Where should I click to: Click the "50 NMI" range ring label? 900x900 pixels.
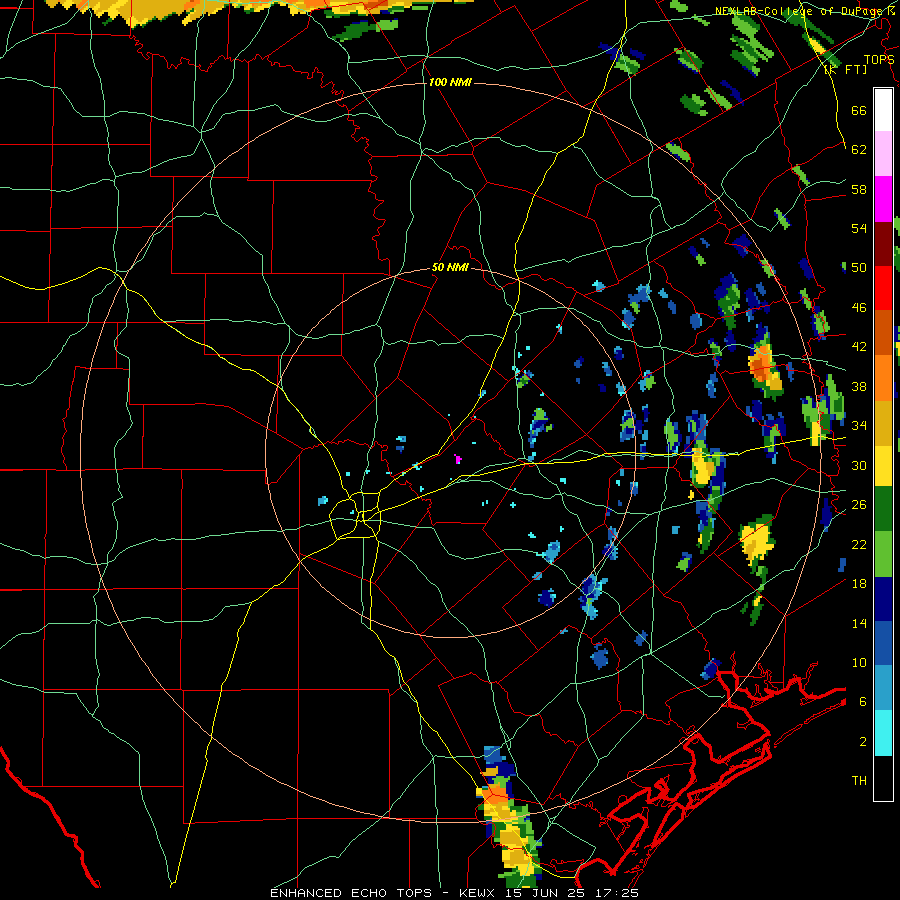coord(450,267)
